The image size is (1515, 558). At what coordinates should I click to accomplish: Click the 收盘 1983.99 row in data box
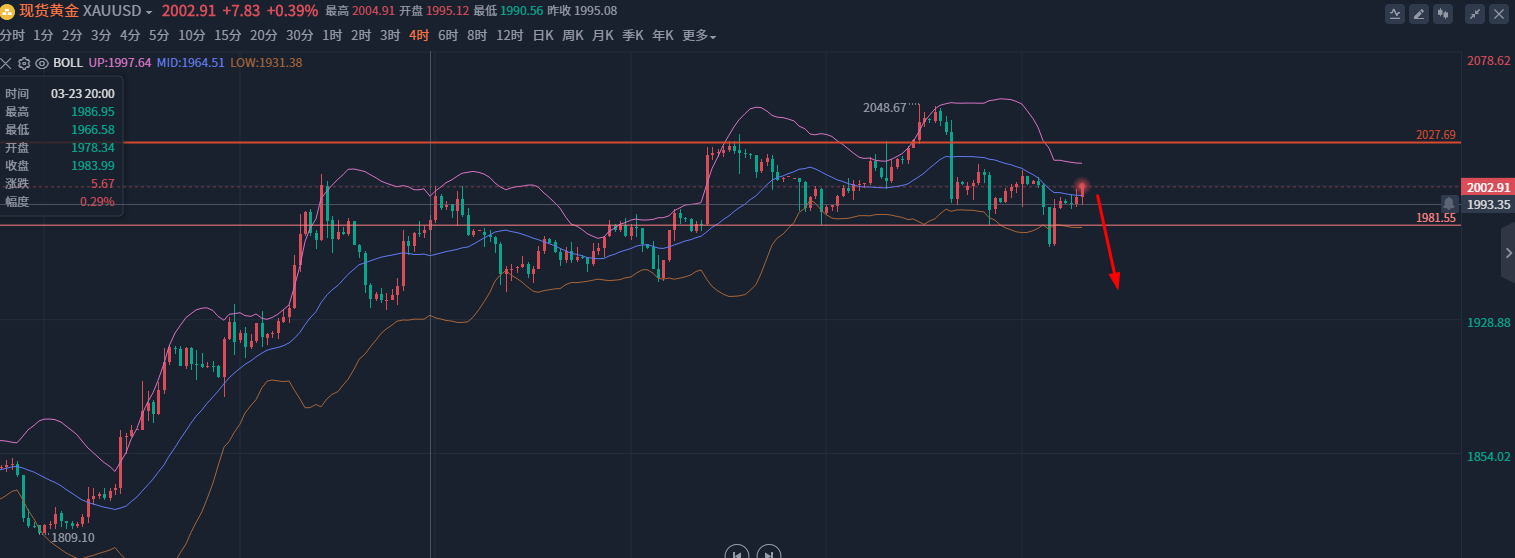coord(60,166)
